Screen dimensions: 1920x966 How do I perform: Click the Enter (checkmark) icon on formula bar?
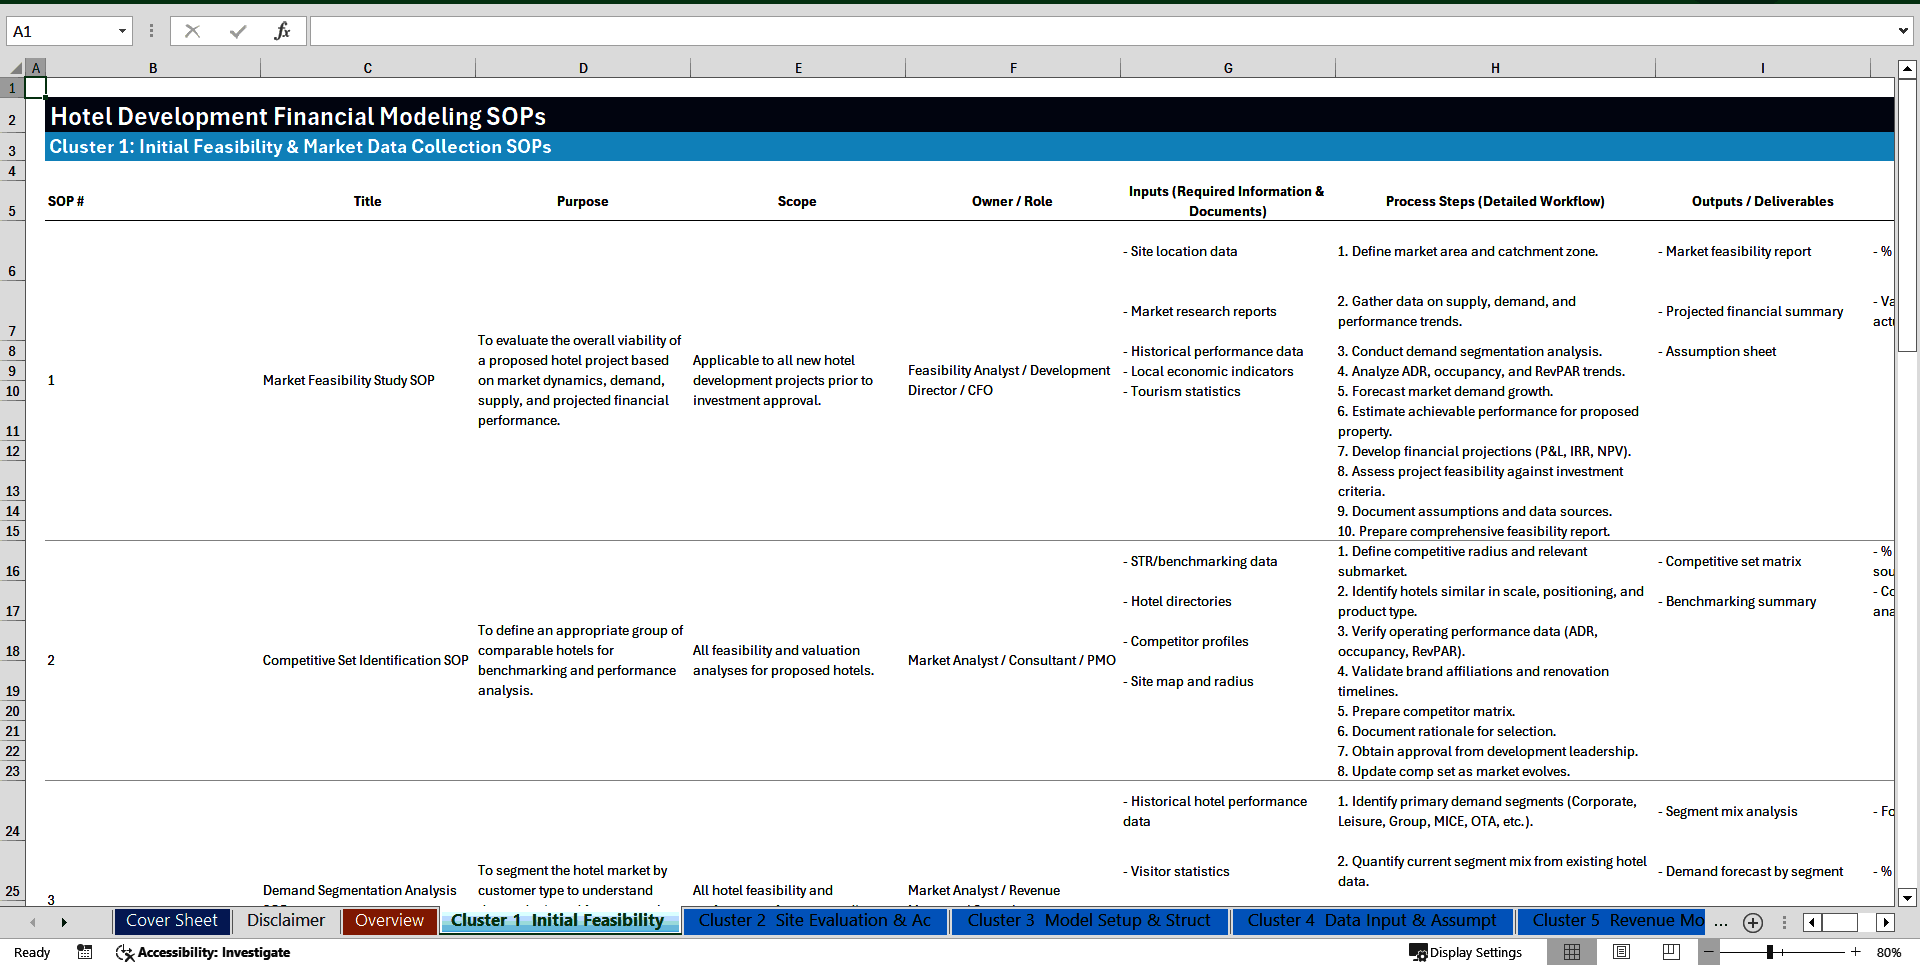[x=237, y=30]
